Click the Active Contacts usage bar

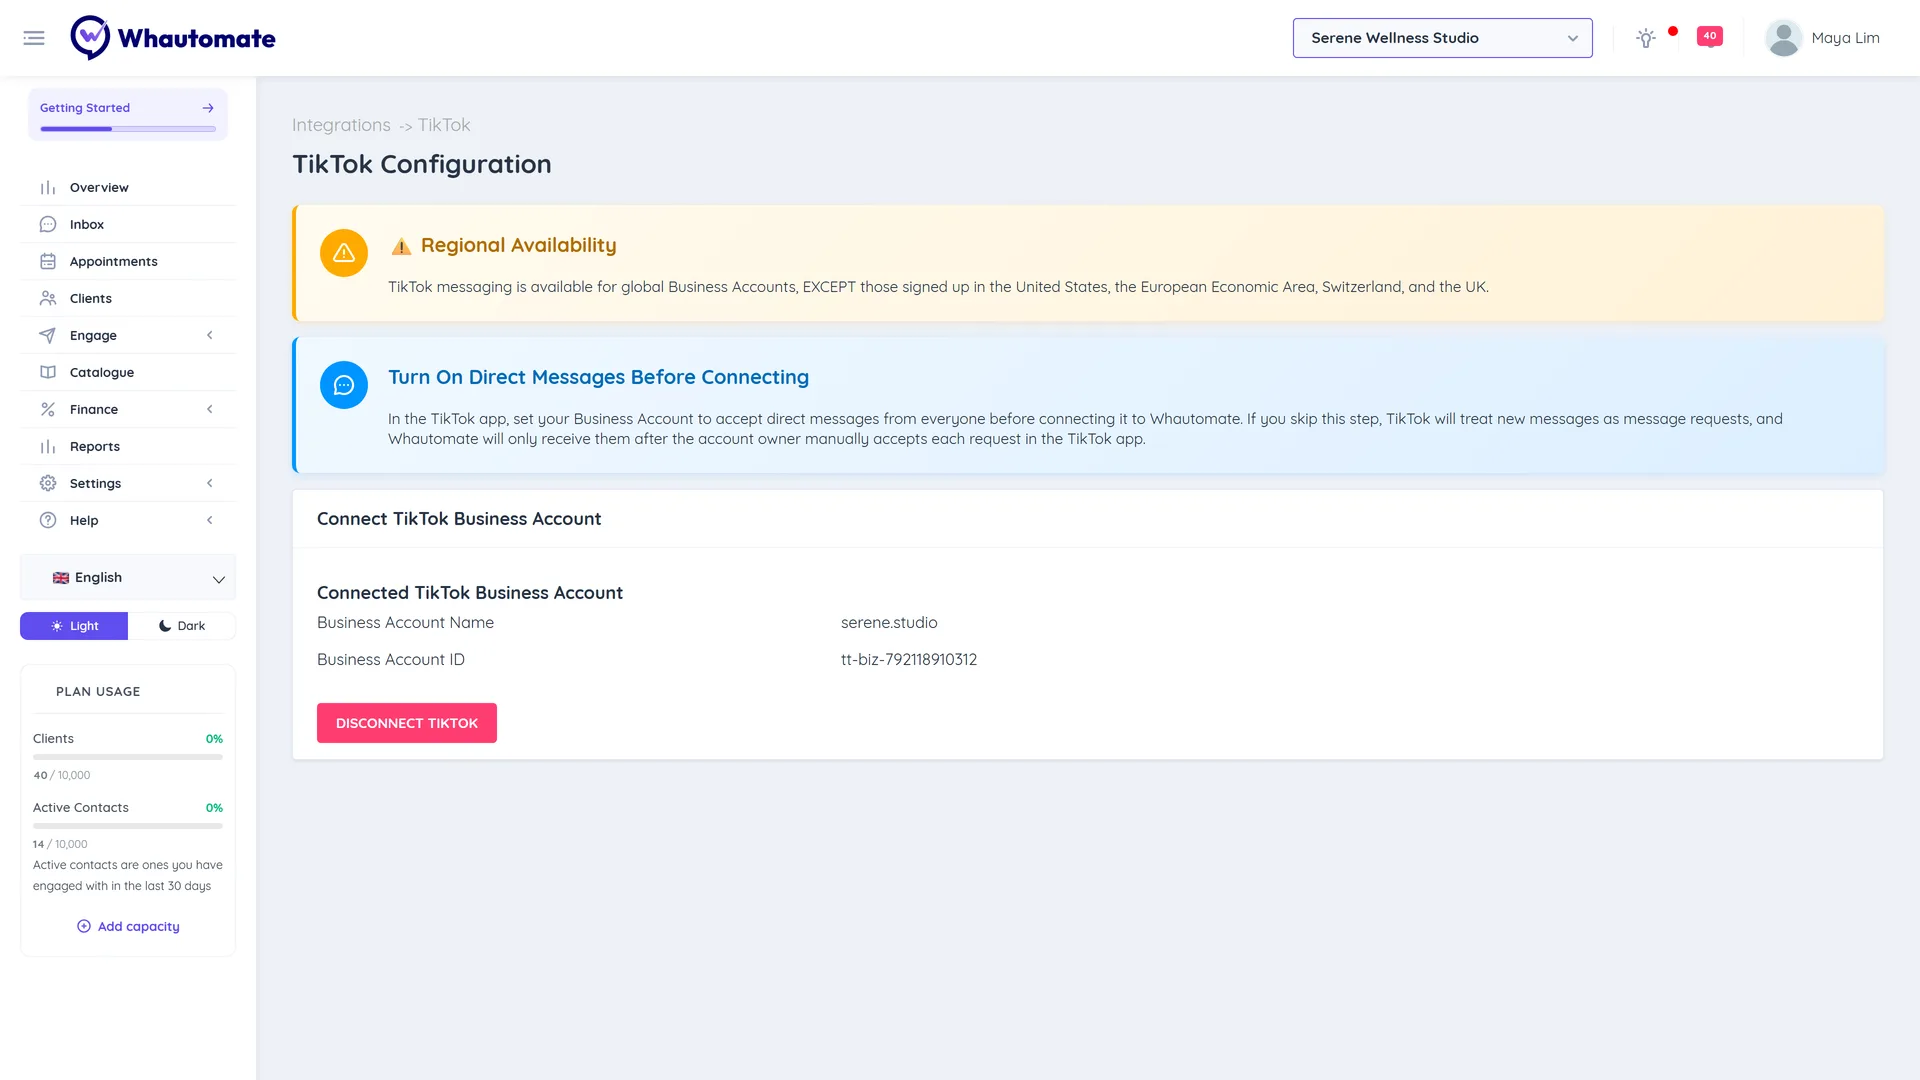pyautogui.click(x=128, y=826)
